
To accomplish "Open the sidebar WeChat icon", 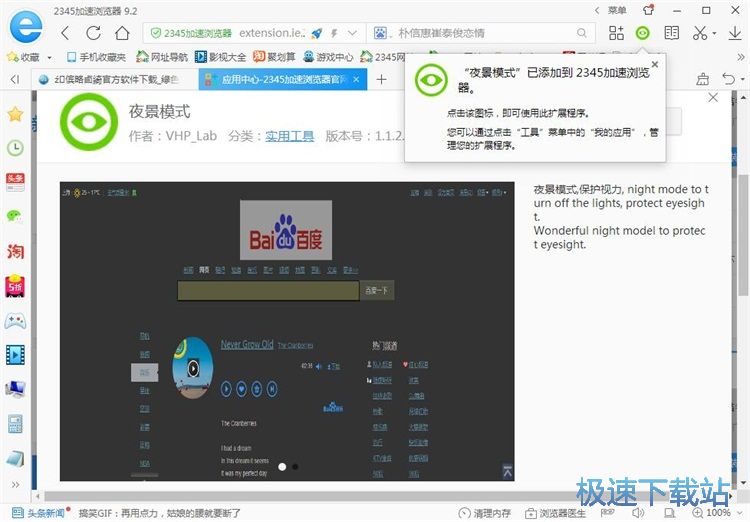I will (15, 216).
